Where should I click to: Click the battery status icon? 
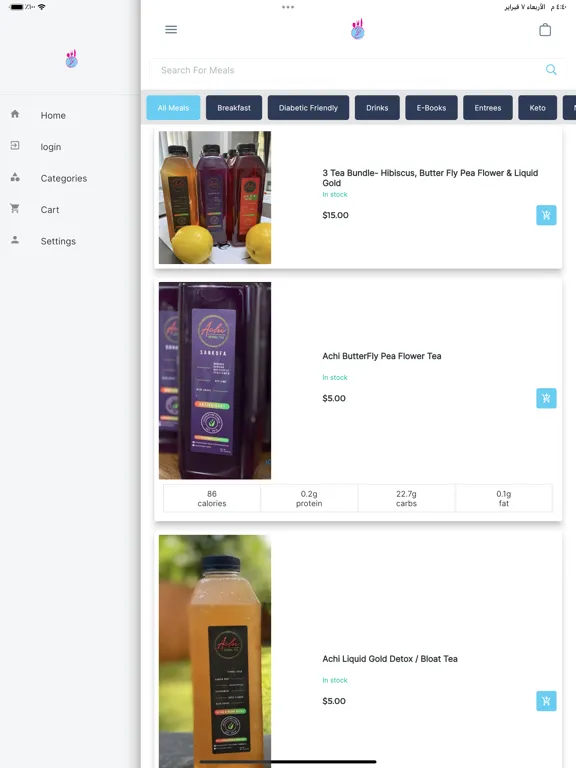pyautogui.click(x=17, y=7)
